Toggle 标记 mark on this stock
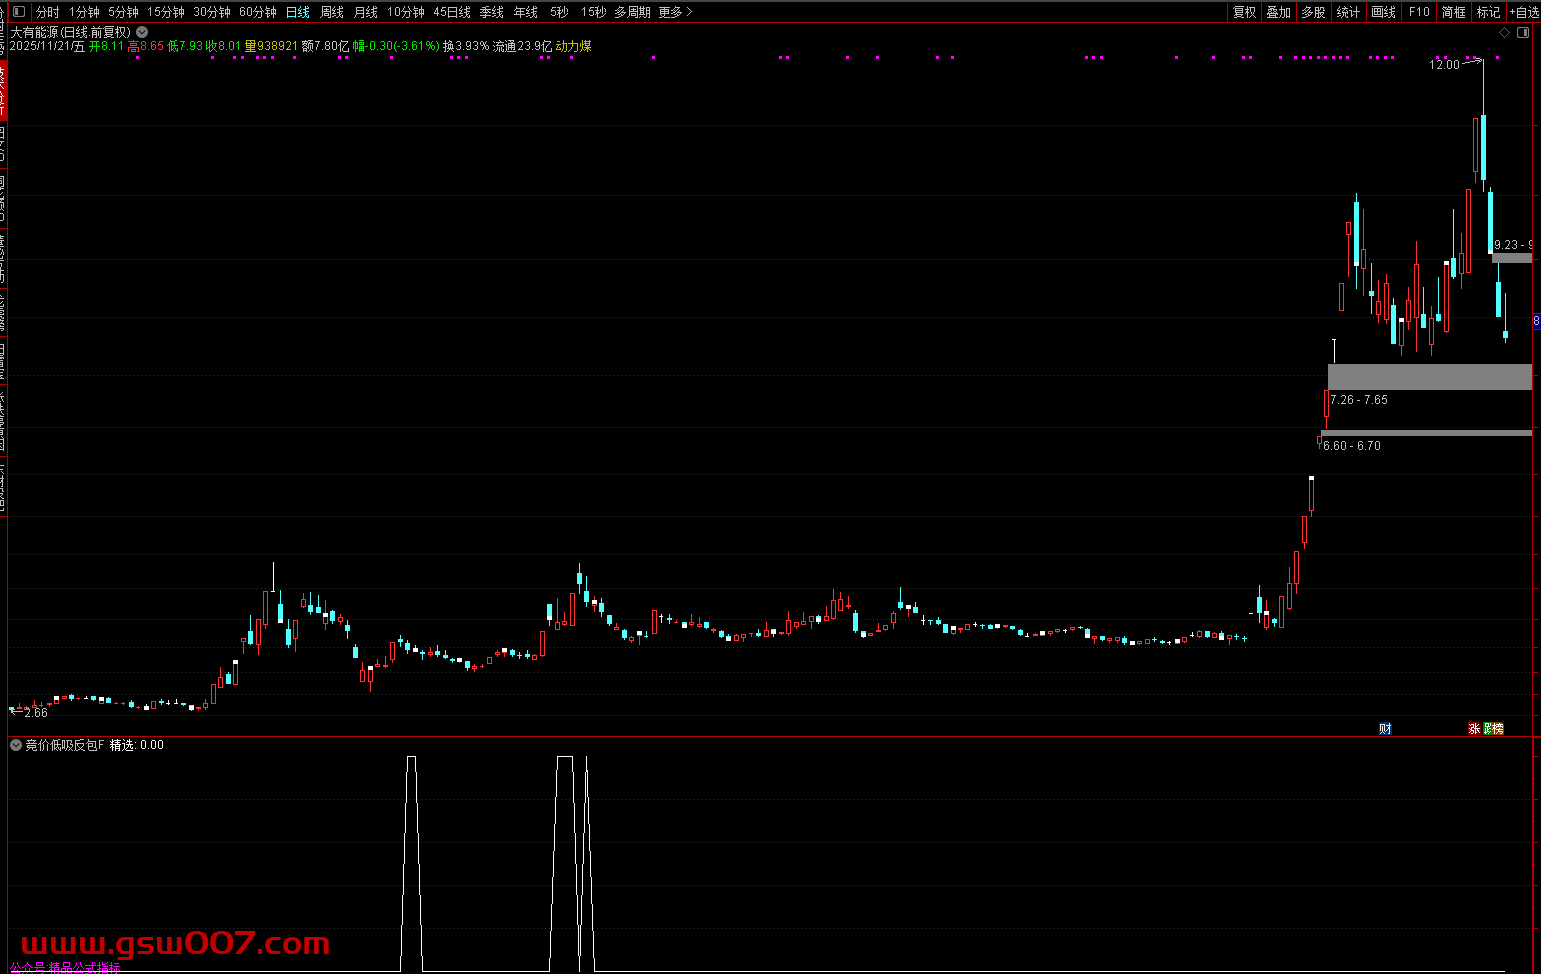Image resolution: width=1541 pixels, height=974 pixels. tap(1488, 12)
